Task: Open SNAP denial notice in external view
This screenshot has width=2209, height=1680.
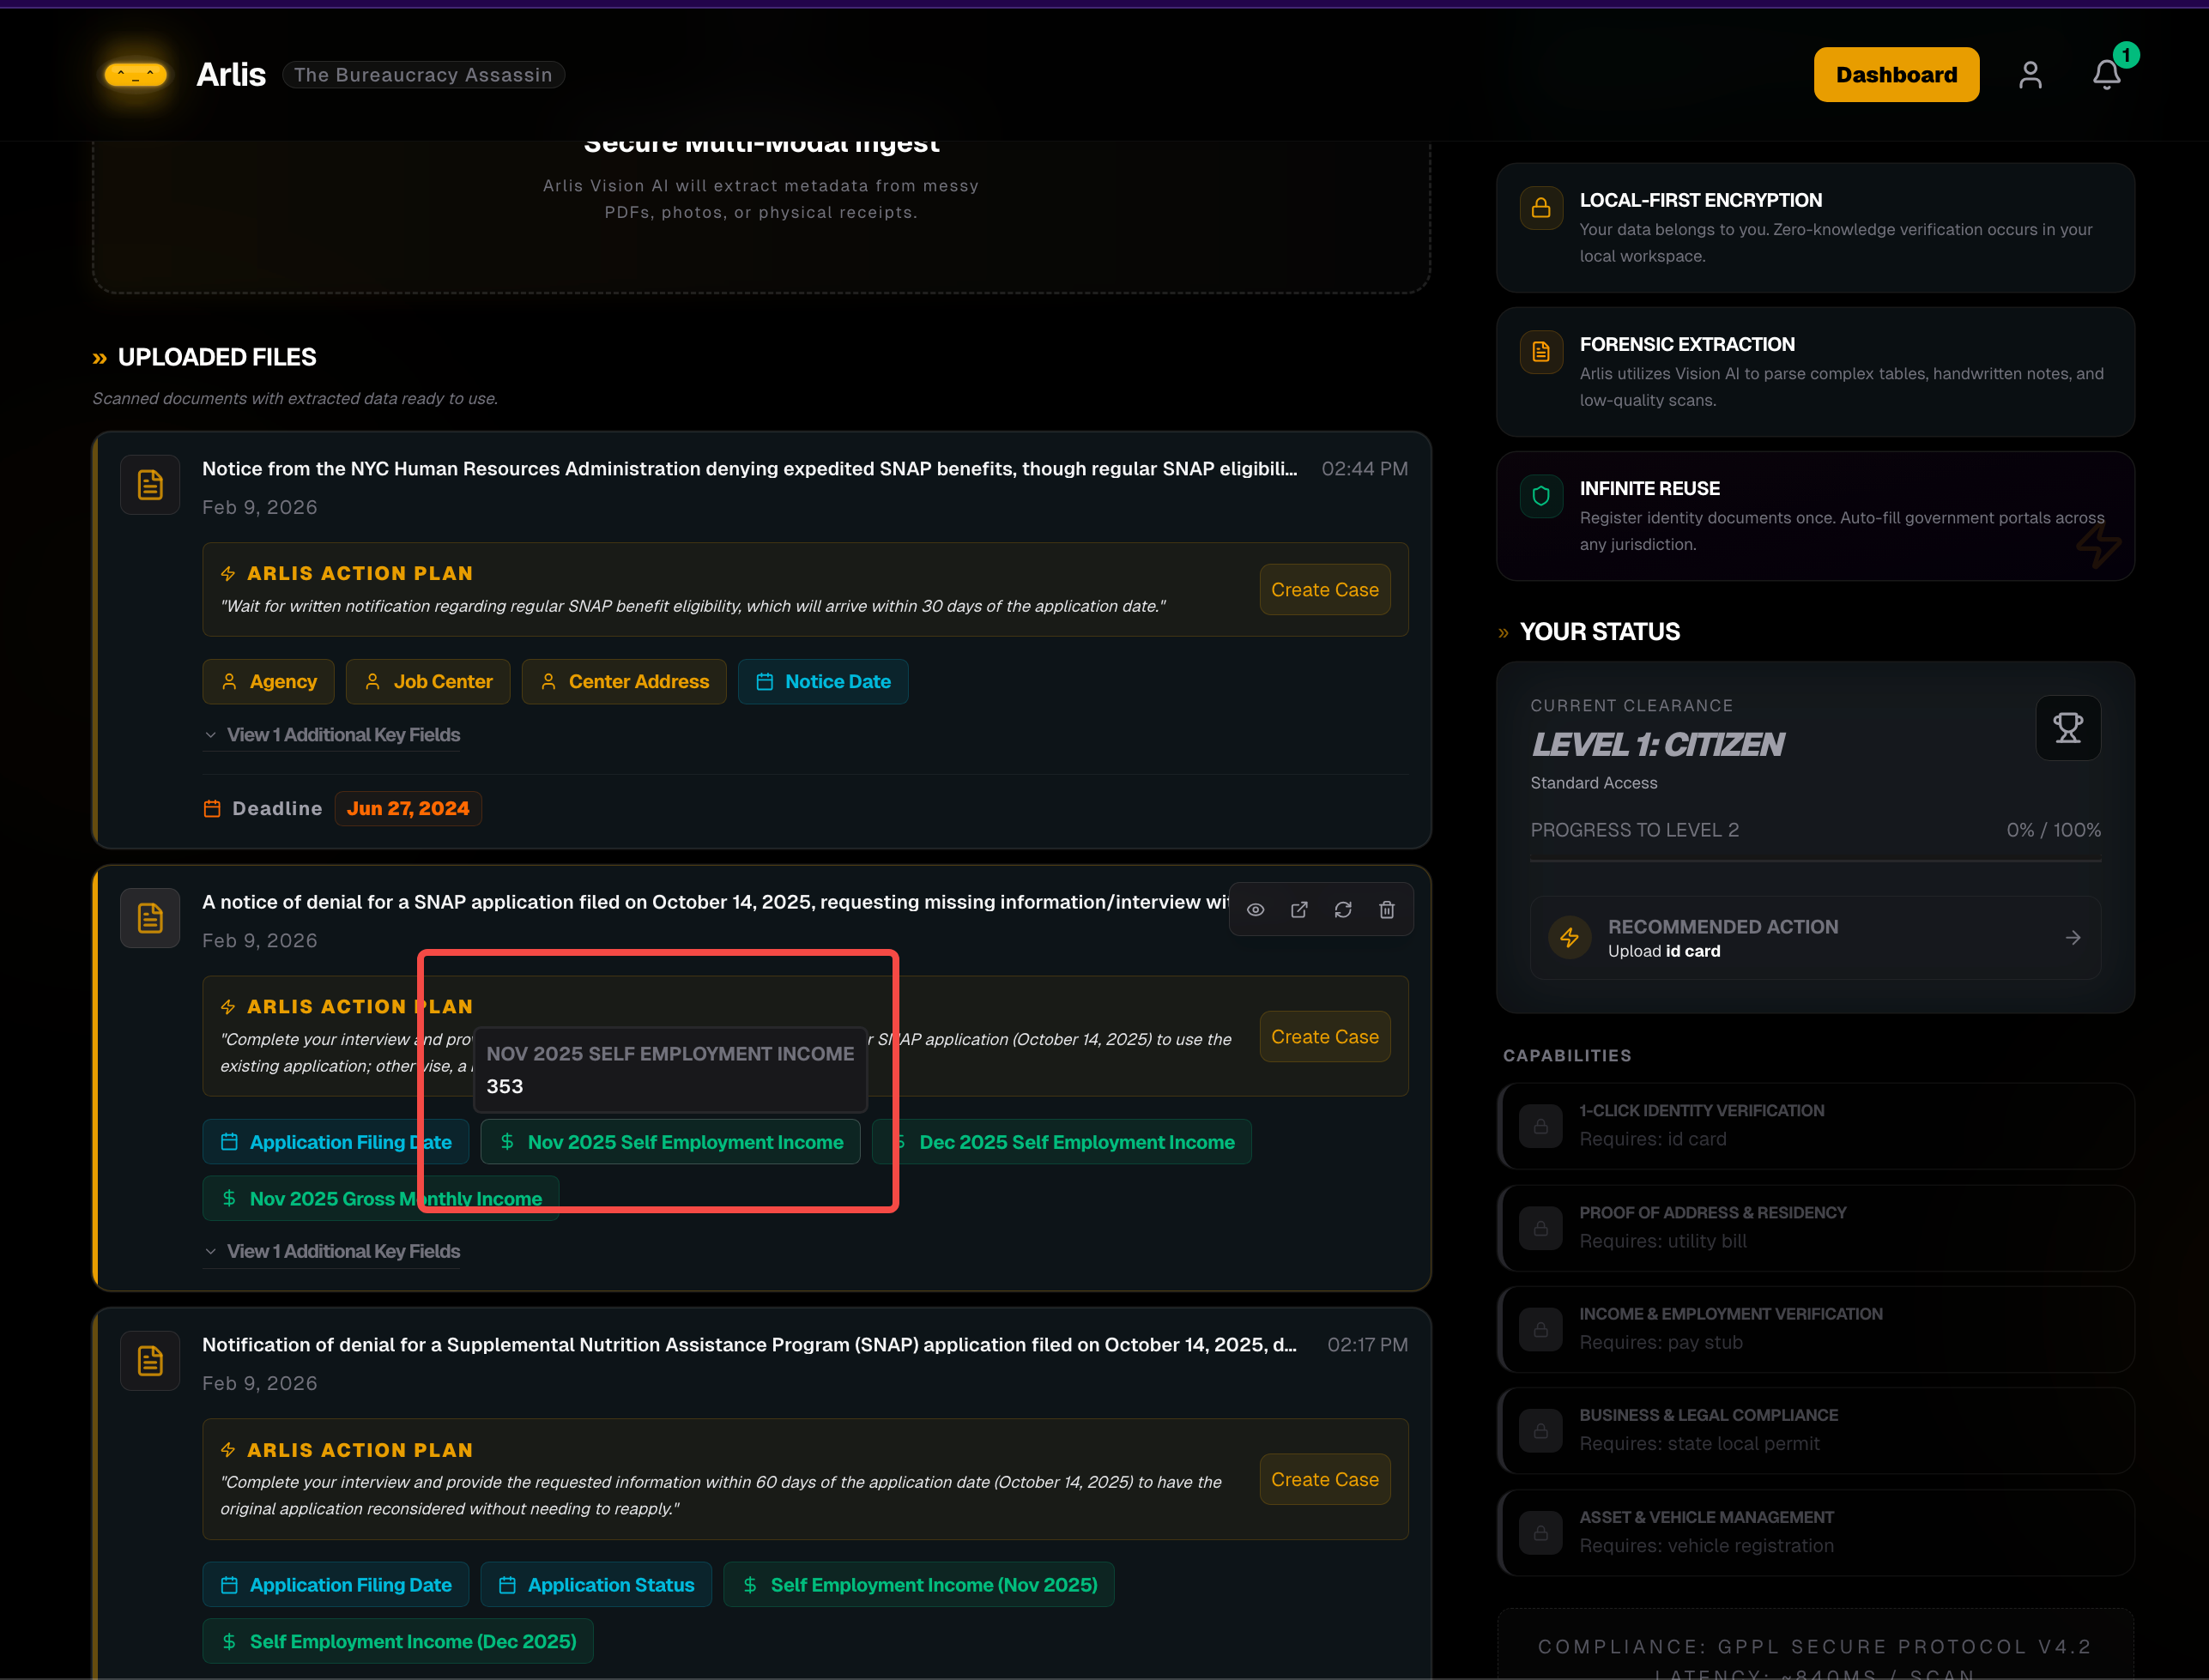Action: [x=1299, y=909]
